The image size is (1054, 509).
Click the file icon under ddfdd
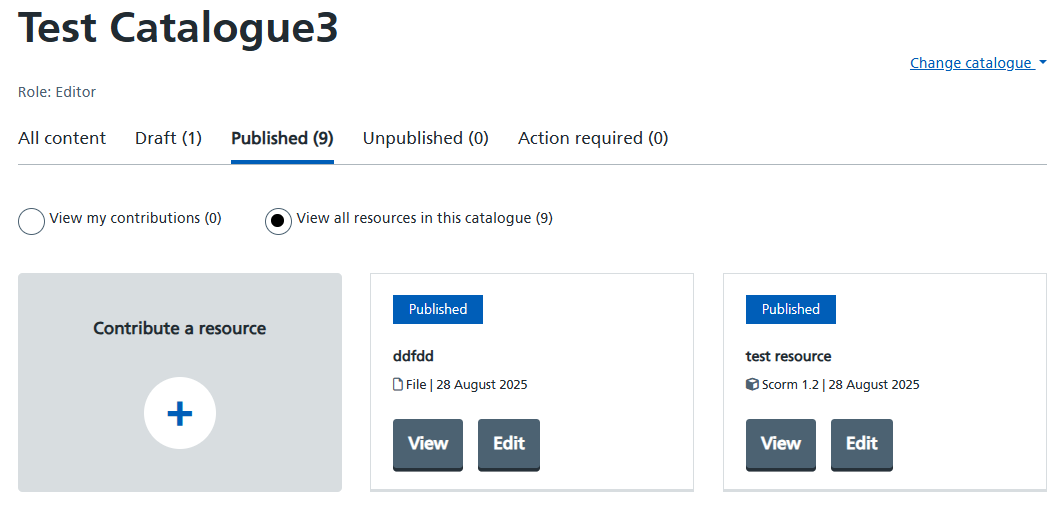tap(398, 385)
